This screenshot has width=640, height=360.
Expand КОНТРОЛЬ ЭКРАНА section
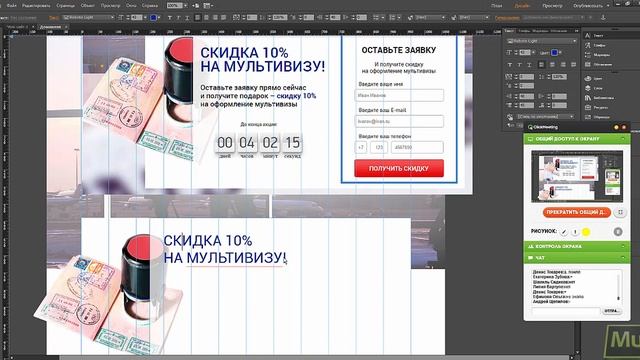[x=577, y=247]
